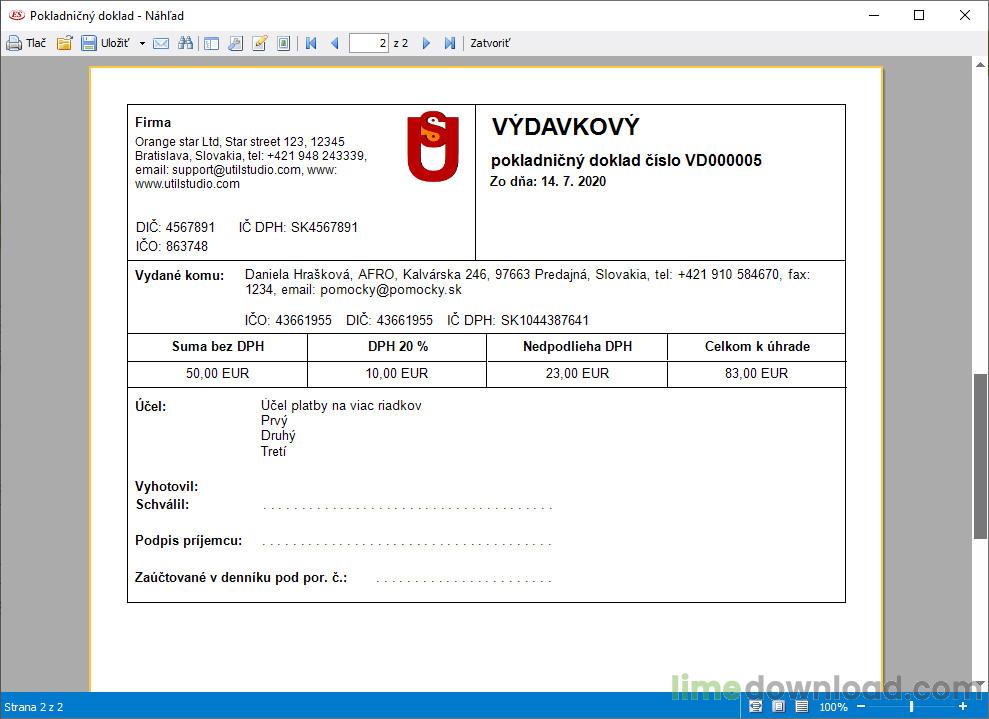Click the zoom in plus button
Viewport: 989px width, 719px height.
click(963, 706)
